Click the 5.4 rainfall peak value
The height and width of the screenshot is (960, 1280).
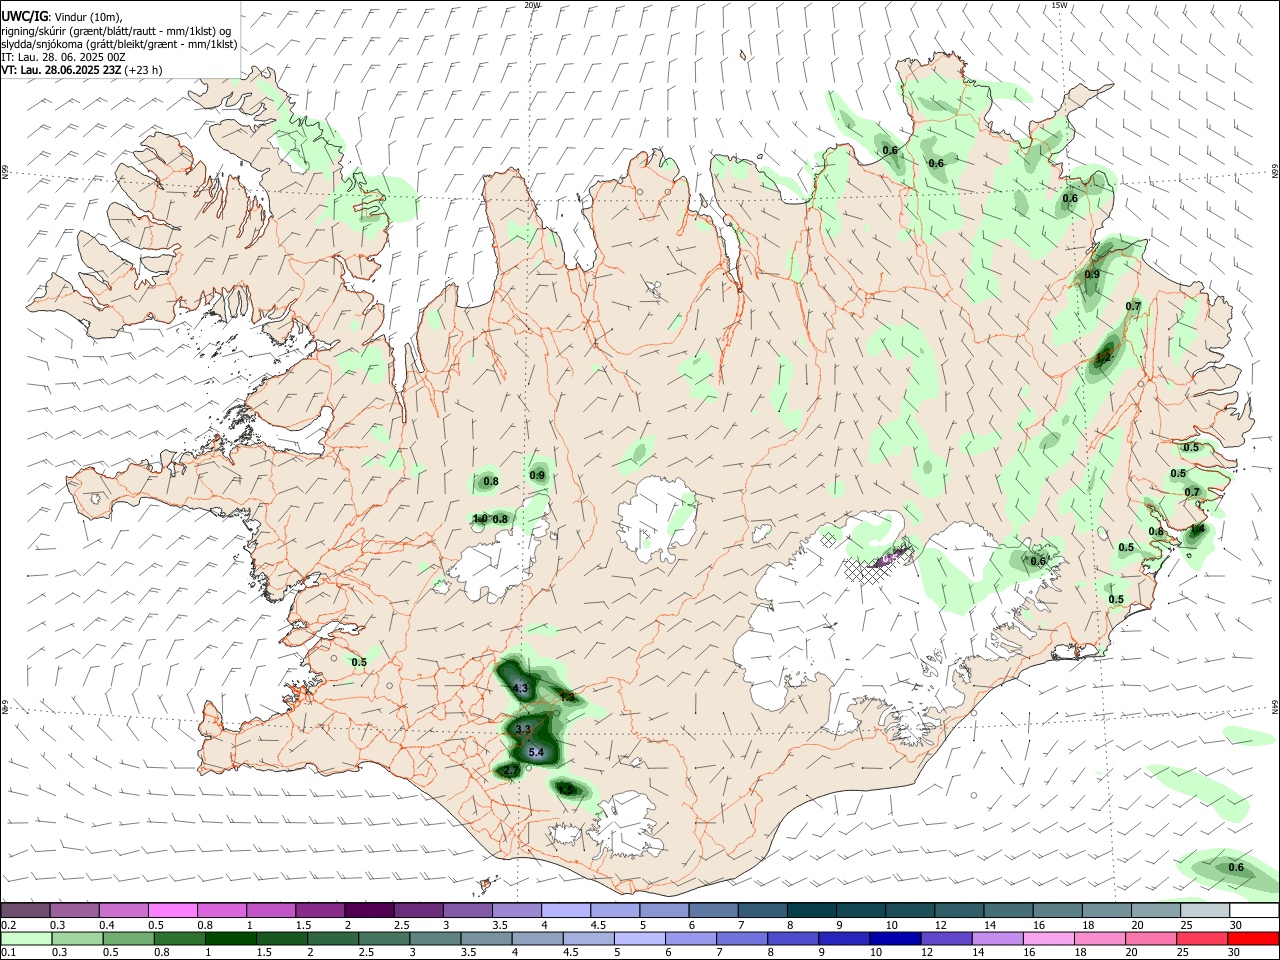535,752
